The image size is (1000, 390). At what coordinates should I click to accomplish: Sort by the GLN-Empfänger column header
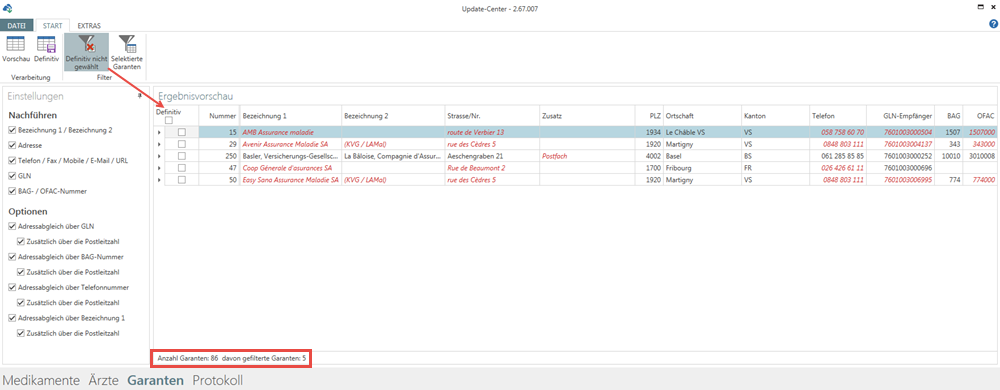click(901, 117)
